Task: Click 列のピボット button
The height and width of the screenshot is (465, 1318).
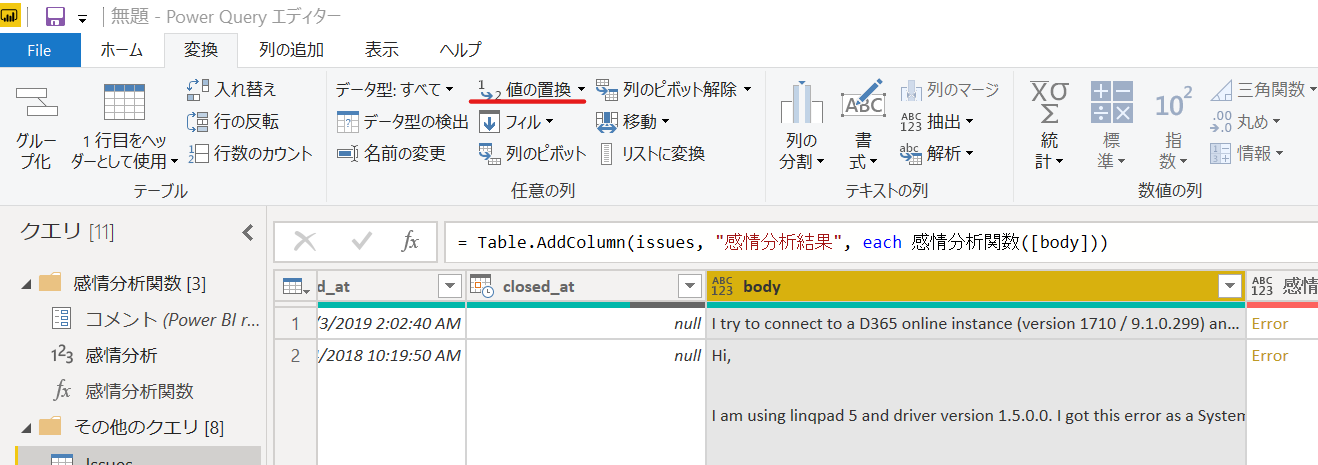Action: click(x=532, y=154)
